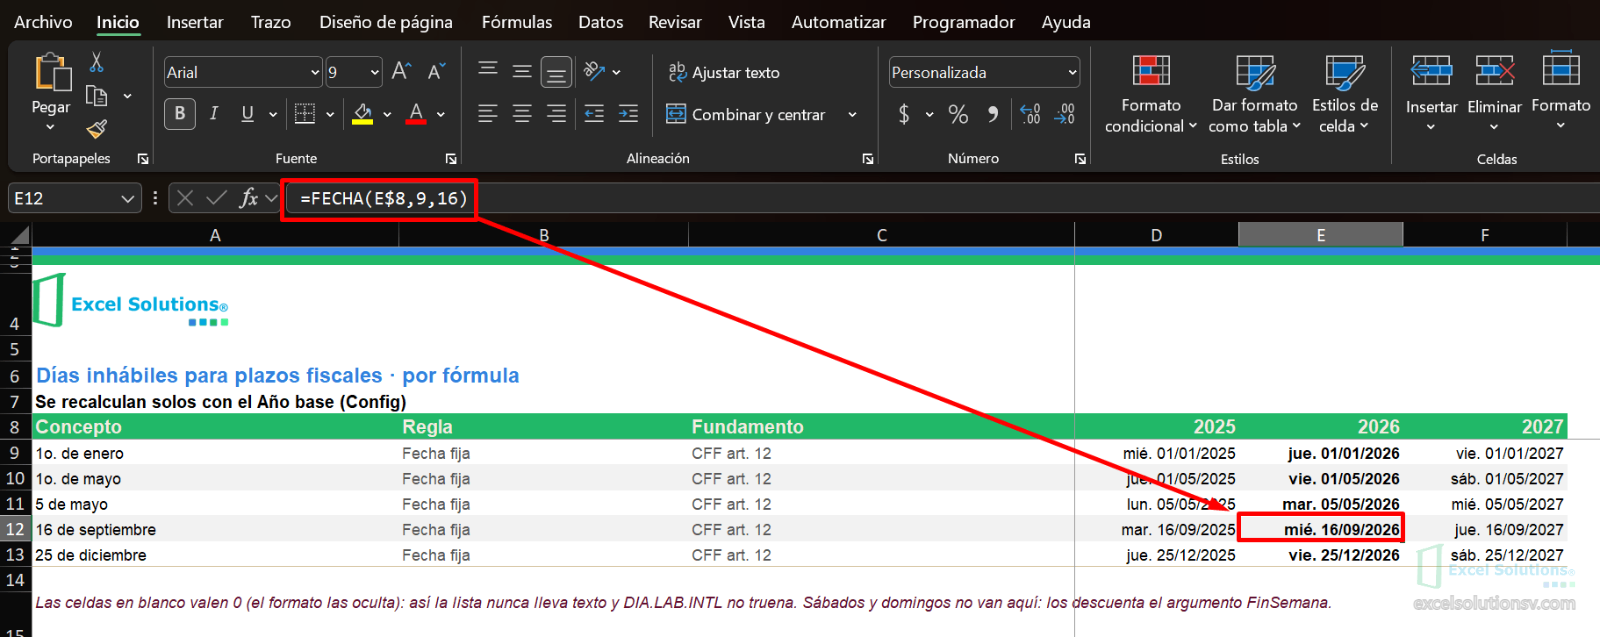Apply the yellow fill color bucket
The width and height of the screenshot is (1600, 637).
363,114
